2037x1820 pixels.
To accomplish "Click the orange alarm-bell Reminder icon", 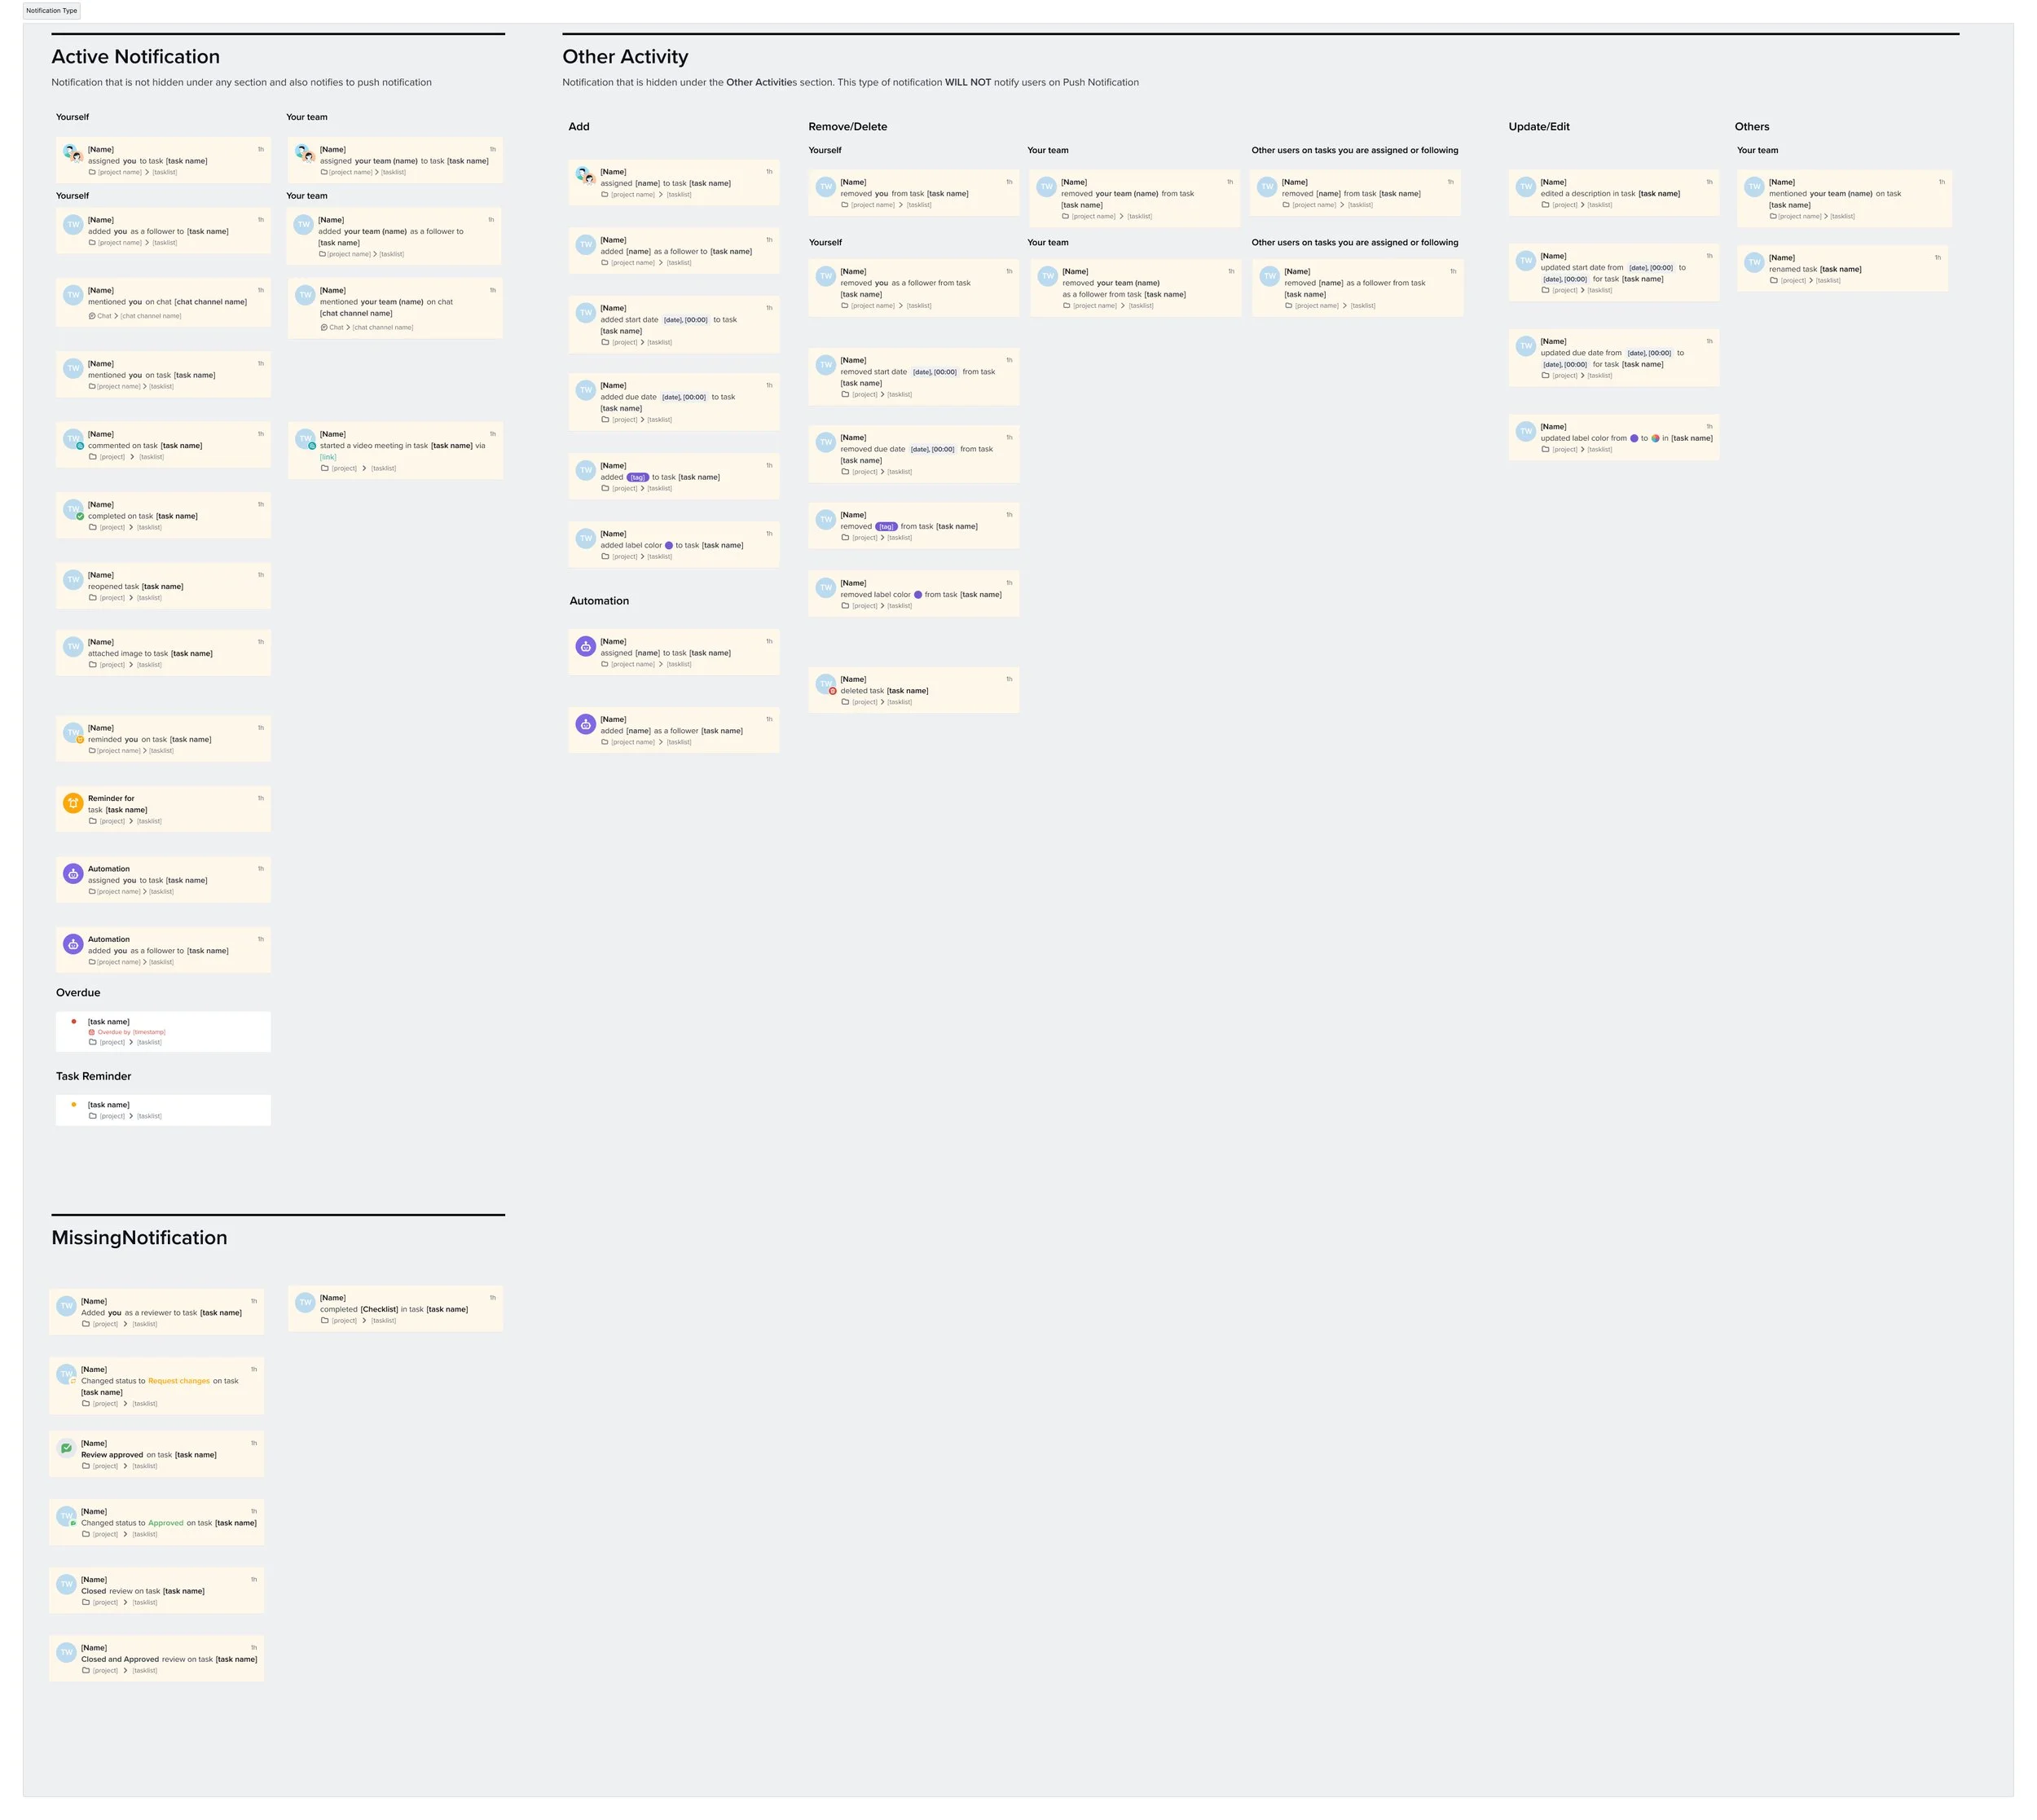I will pyautogui.click(x=73, y=803).
